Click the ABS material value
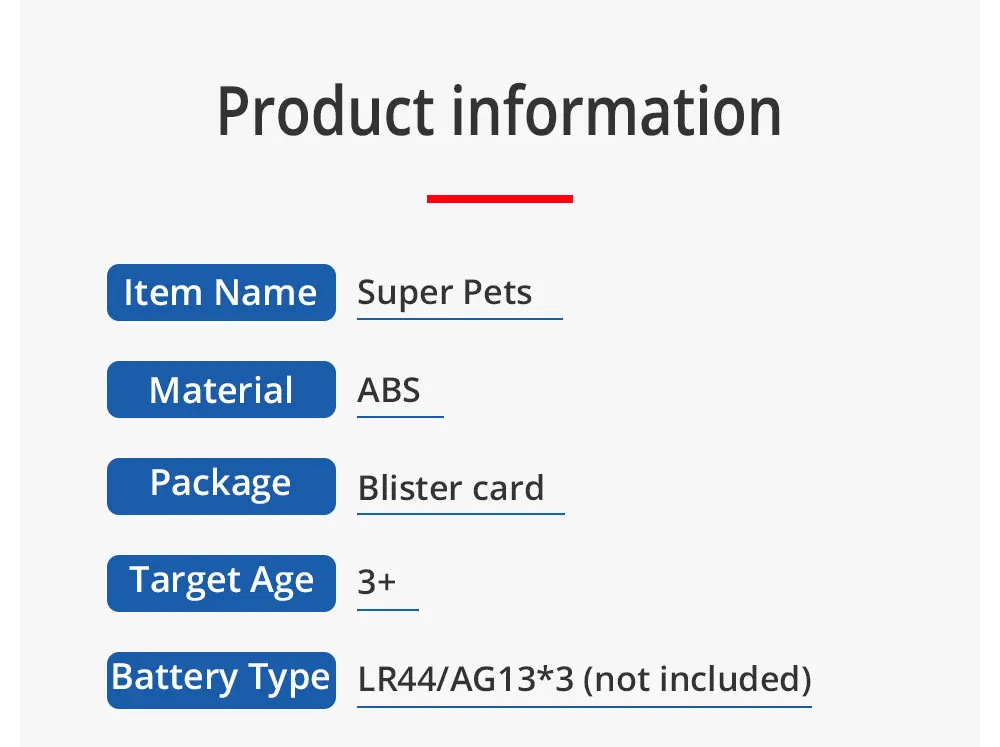The image size is (1000, 747). point(389,390)
